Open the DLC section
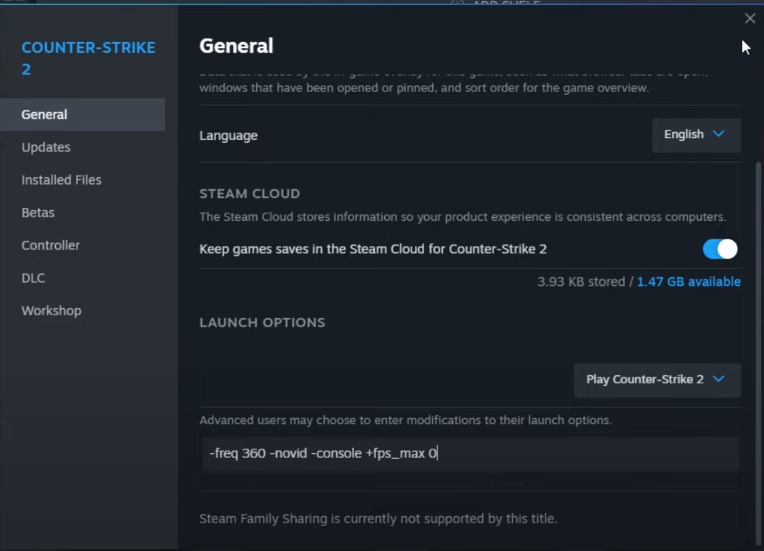This screenshot has height=551, width=764. click(x=33, y=278)
